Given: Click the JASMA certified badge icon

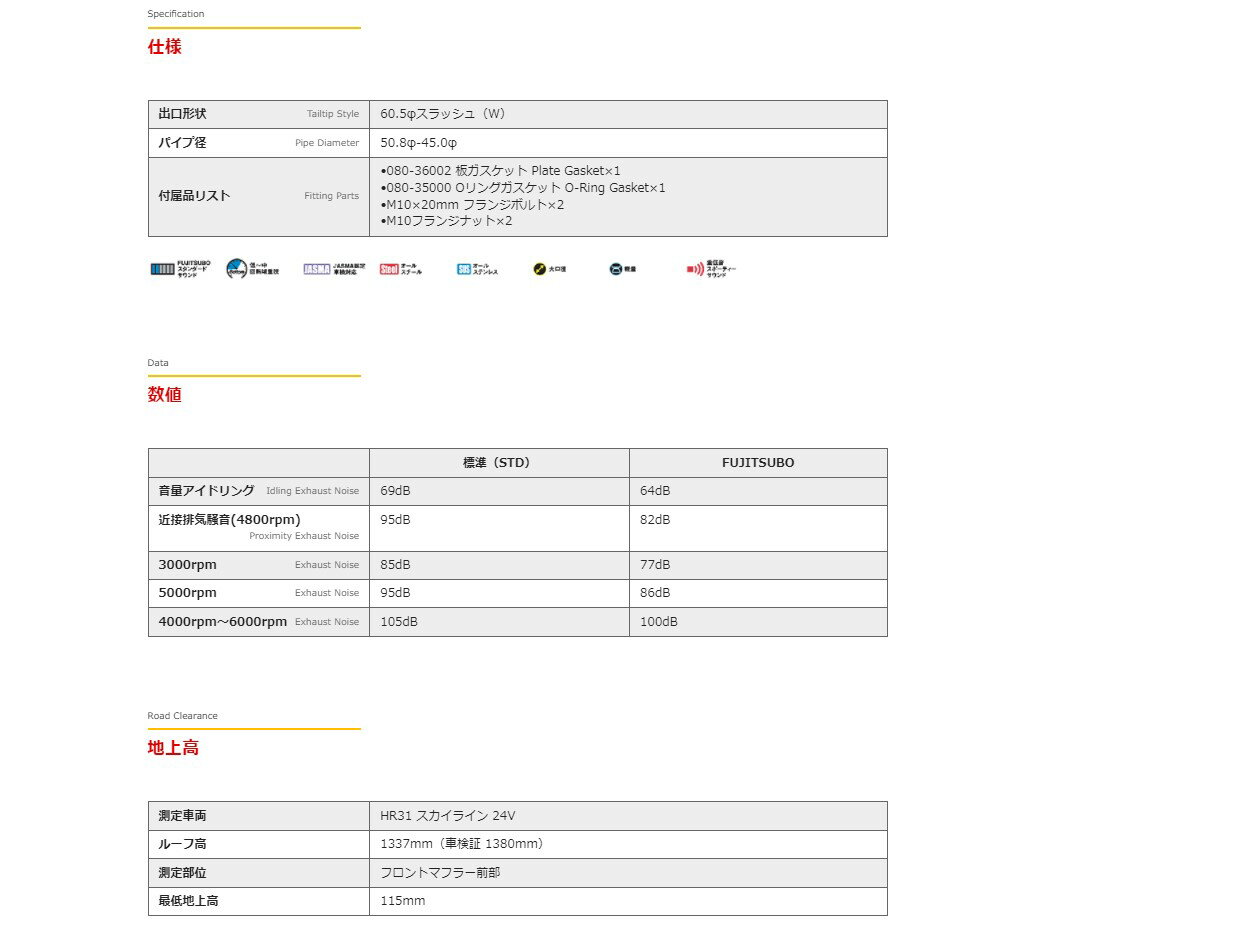Looking at the screenshot, I should [x=334, y=269].
